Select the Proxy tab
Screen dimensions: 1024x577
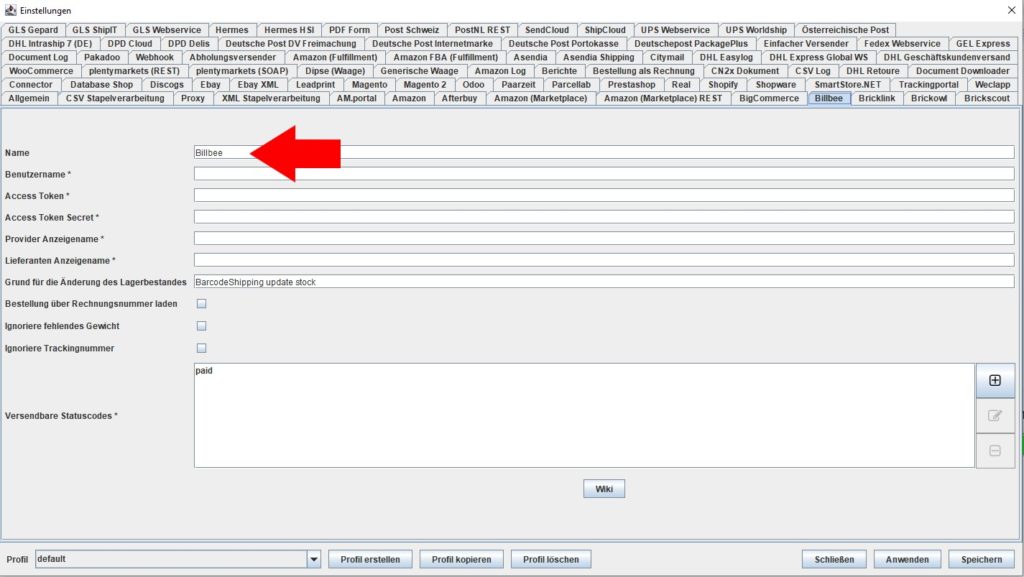(193, 99)
